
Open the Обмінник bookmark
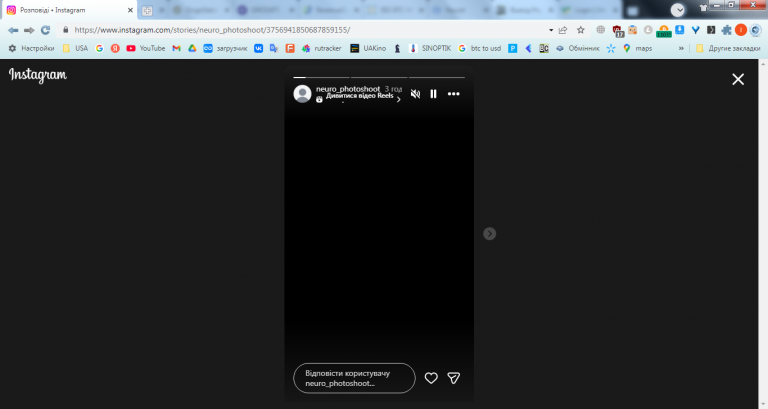coord(577,48)
